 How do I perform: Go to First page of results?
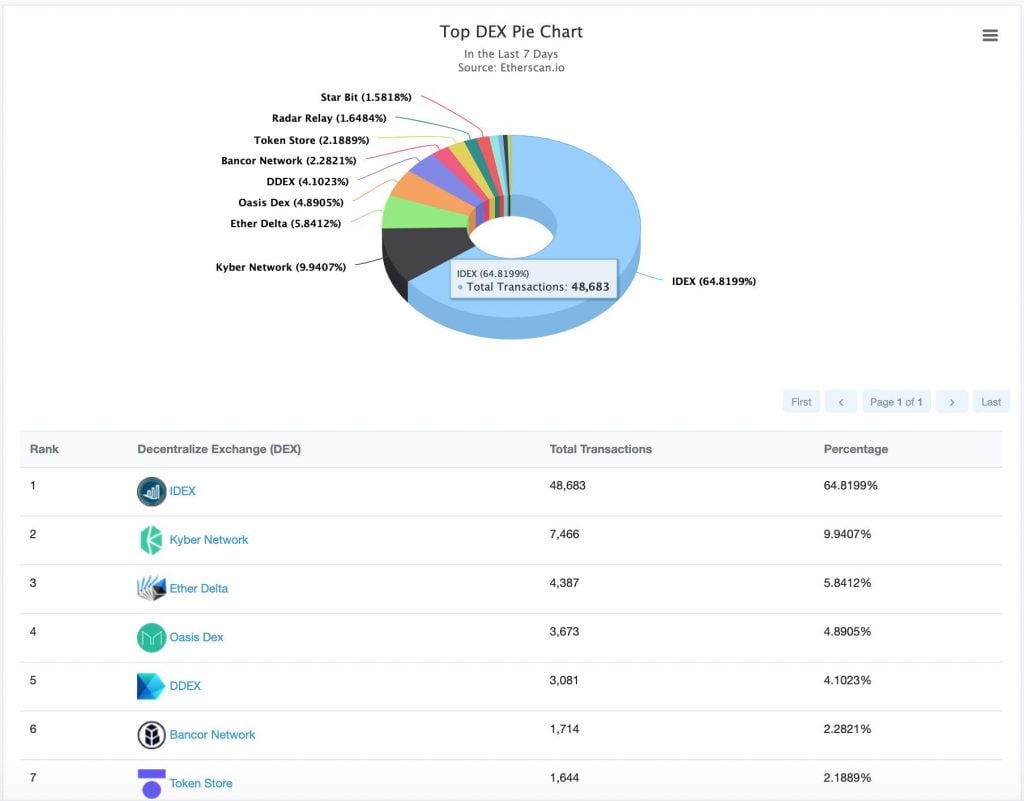(801, 401)
